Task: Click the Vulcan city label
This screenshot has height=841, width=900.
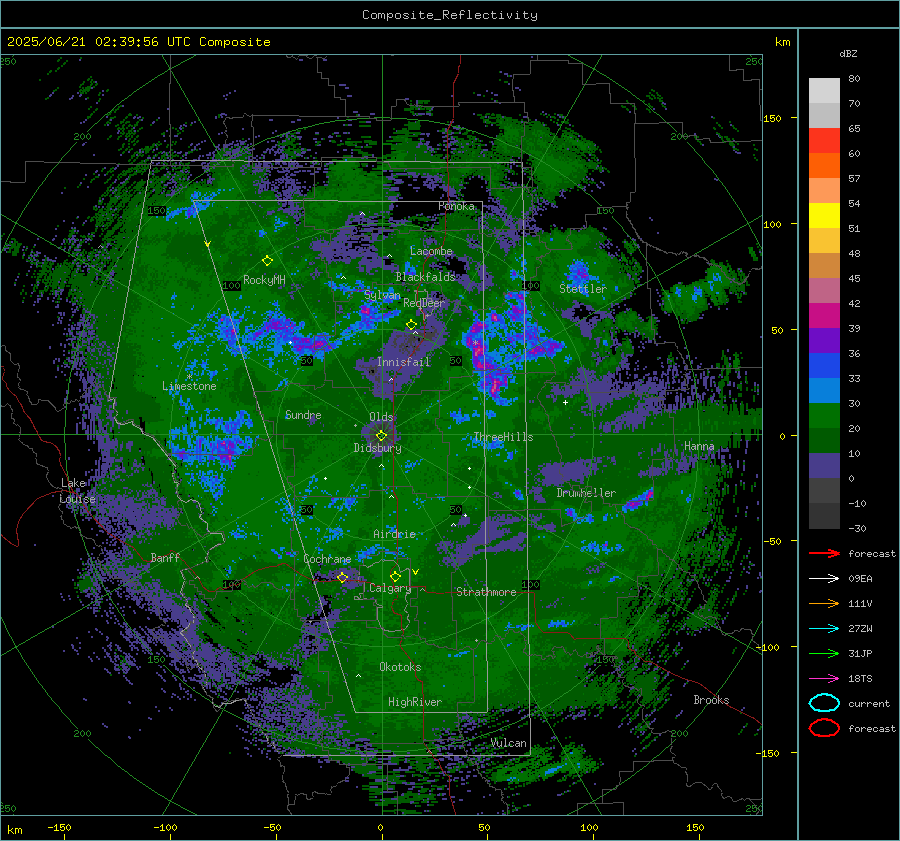Action: (x=509, y=743)
